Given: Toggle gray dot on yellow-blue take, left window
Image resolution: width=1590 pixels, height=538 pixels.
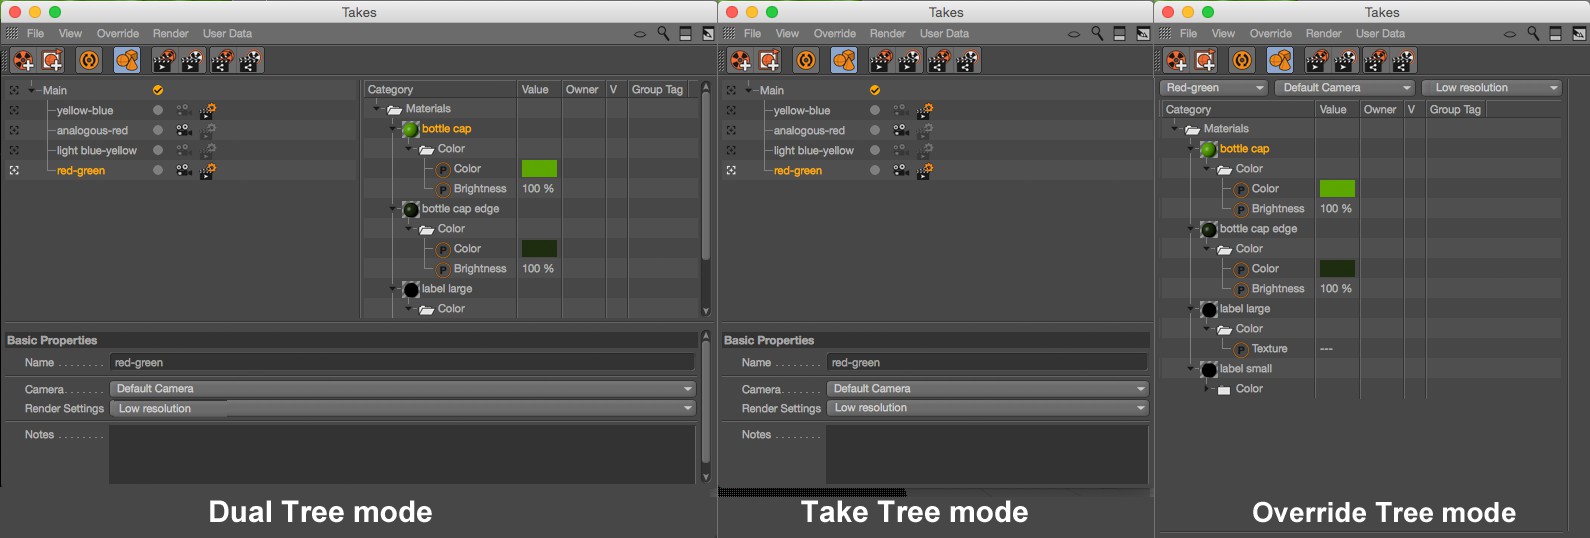Looking at the screenshot, I should pos(158,110).
